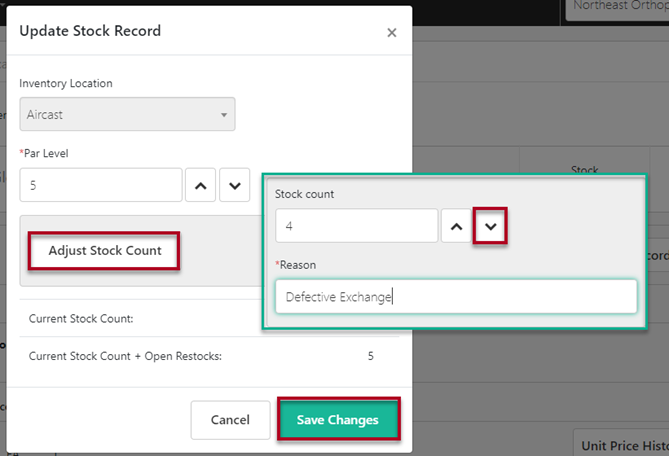Open the Inventory Location Aircast dropdown

(x=127, y=115)
